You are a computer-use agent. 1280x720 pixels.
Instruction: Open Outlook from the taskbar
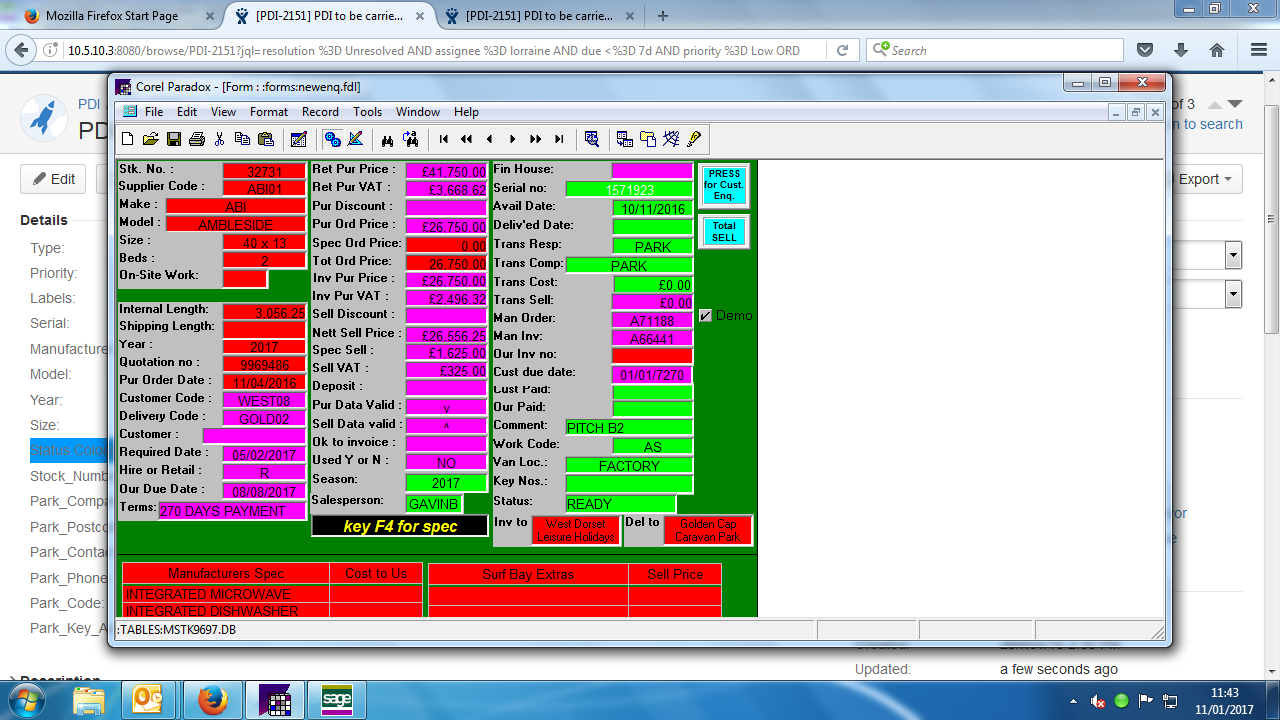tap(148, 701)
